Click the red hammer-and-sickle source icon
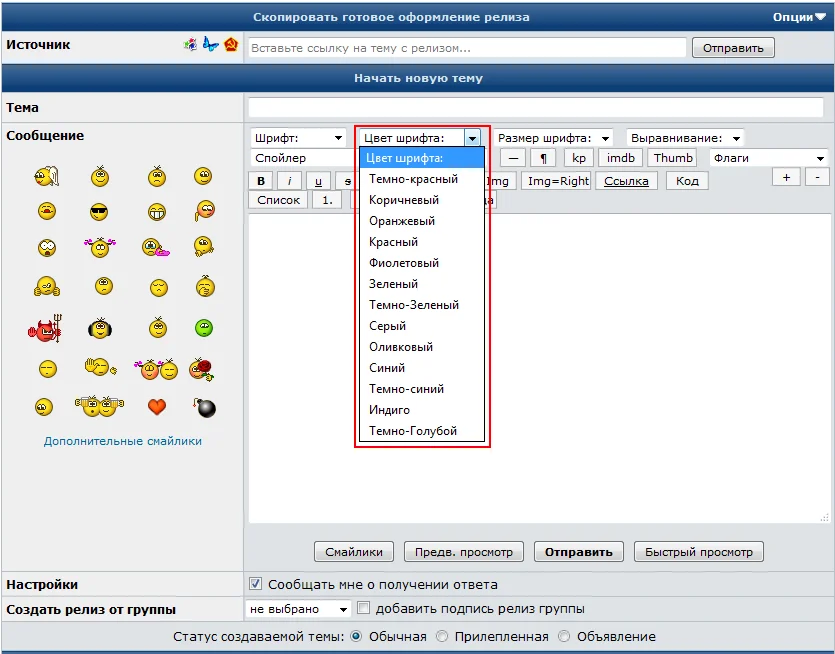This screenshot has height=654, width=835. [x=231, y=45]
